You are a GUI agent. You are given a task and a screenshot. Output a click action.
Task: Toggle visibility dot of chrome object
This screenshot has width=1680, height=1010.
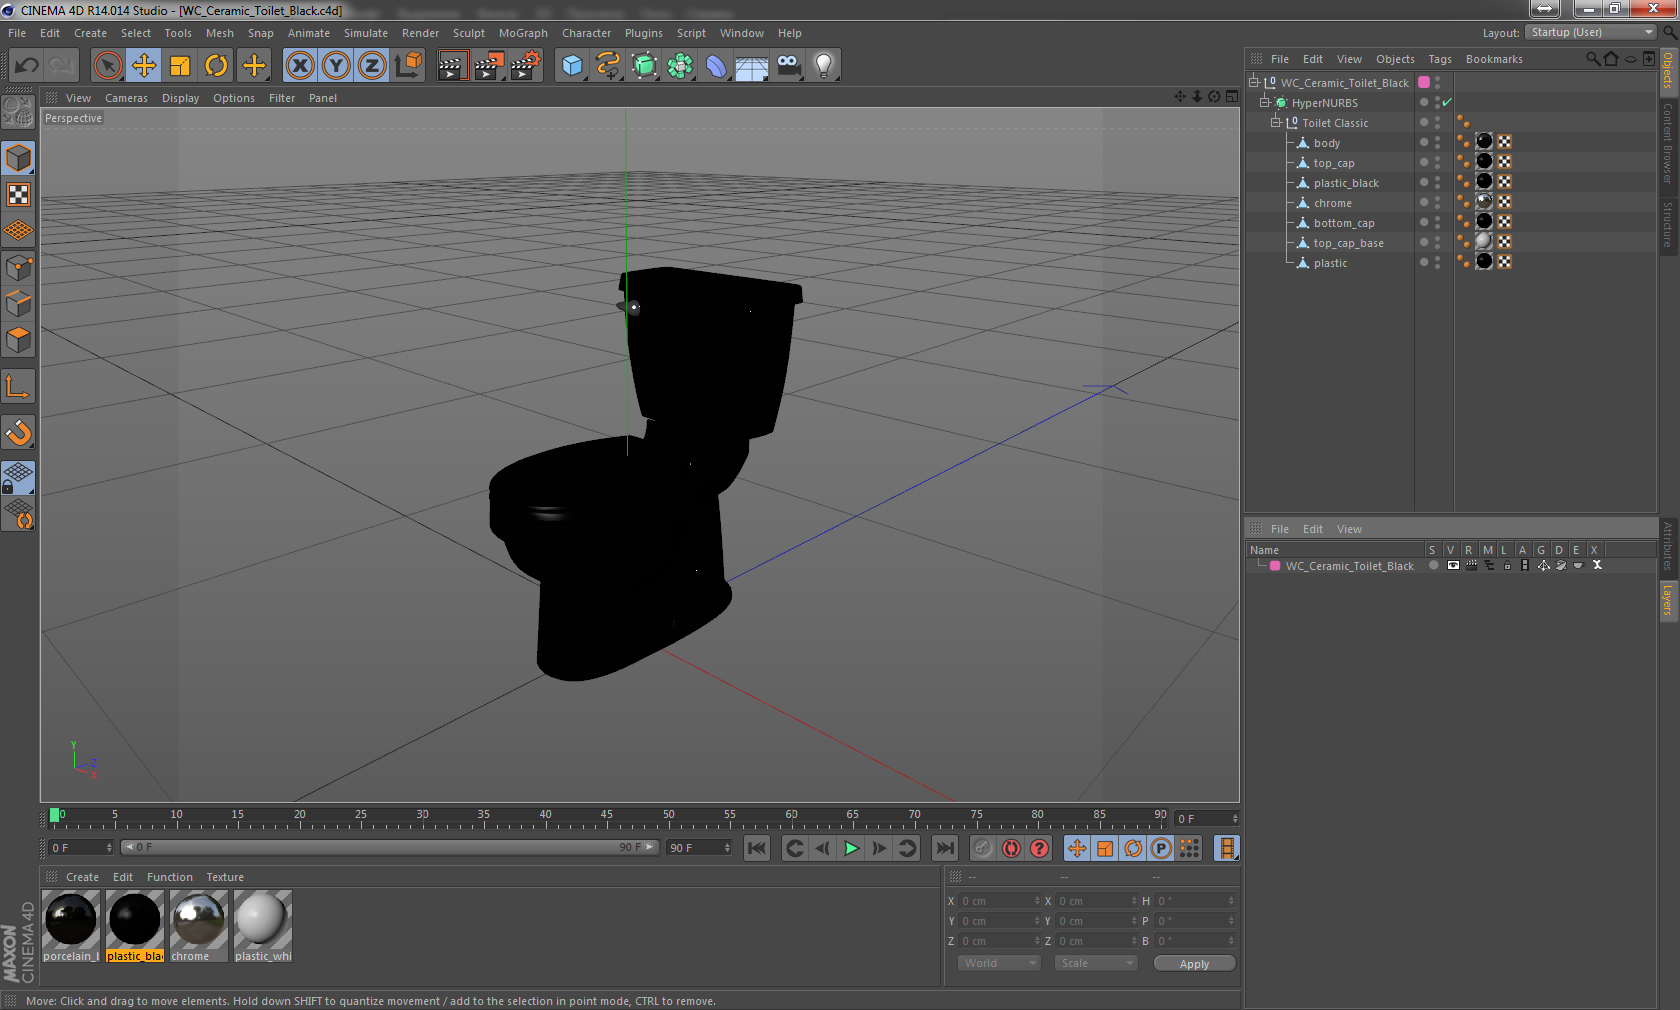[1424, 202]
